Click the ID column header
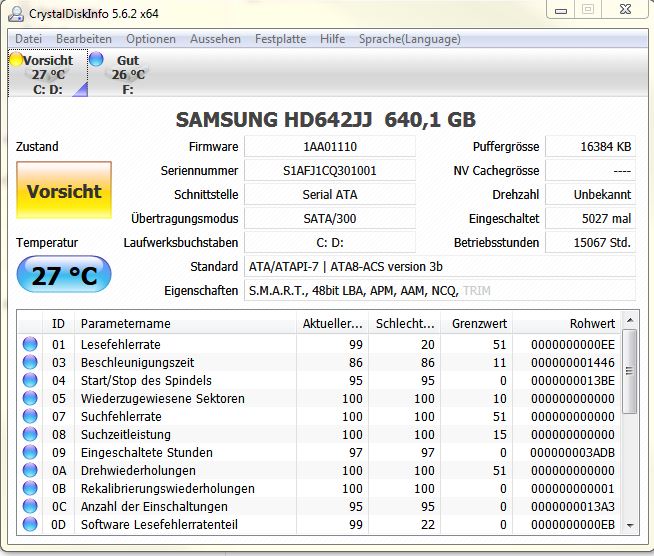Screen dimensions: 654x556 tap(58, 323)
